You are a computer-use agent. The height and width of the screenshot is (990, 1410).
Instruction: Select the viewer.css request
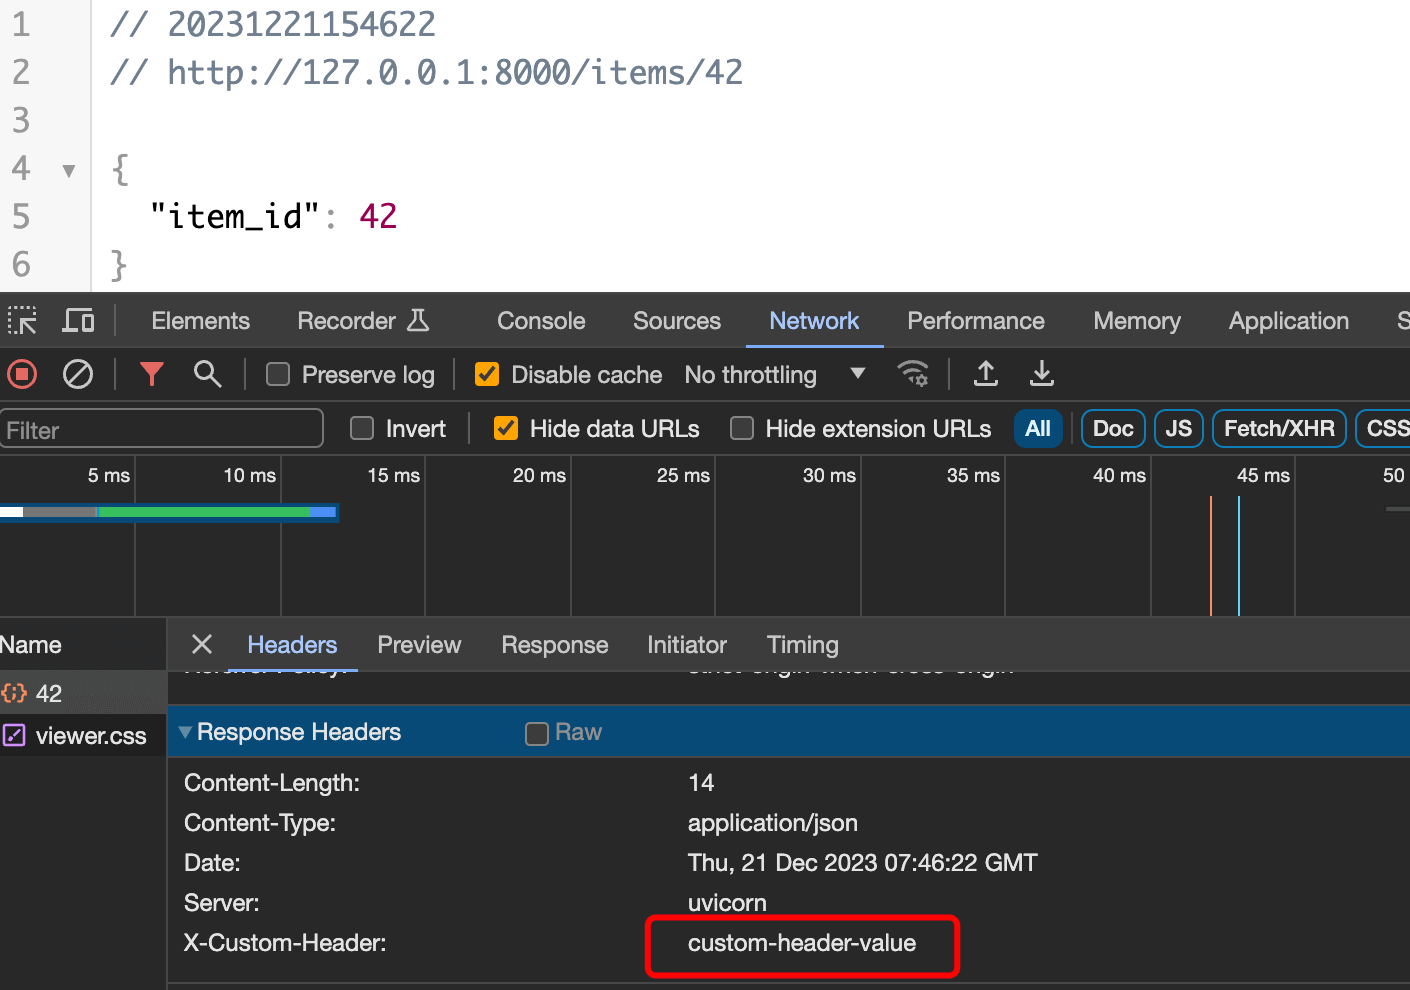(90, 736)
